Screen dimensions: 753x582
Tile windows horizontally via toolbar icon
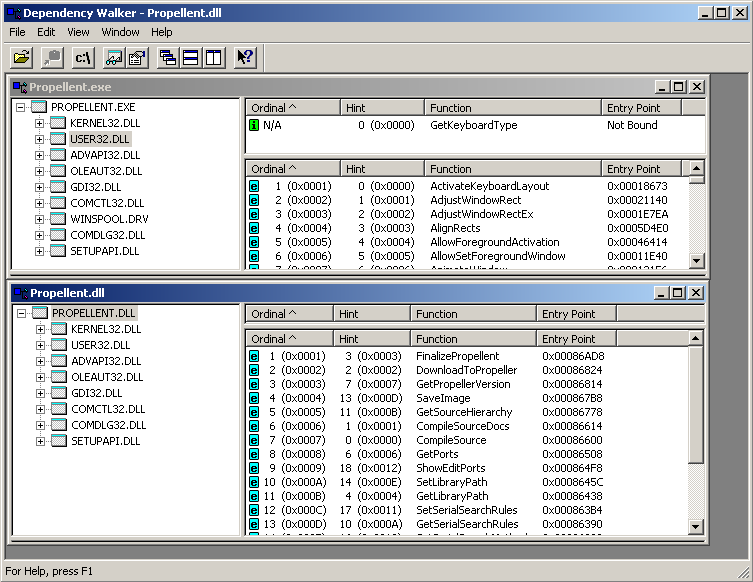(x=190, y=58)
